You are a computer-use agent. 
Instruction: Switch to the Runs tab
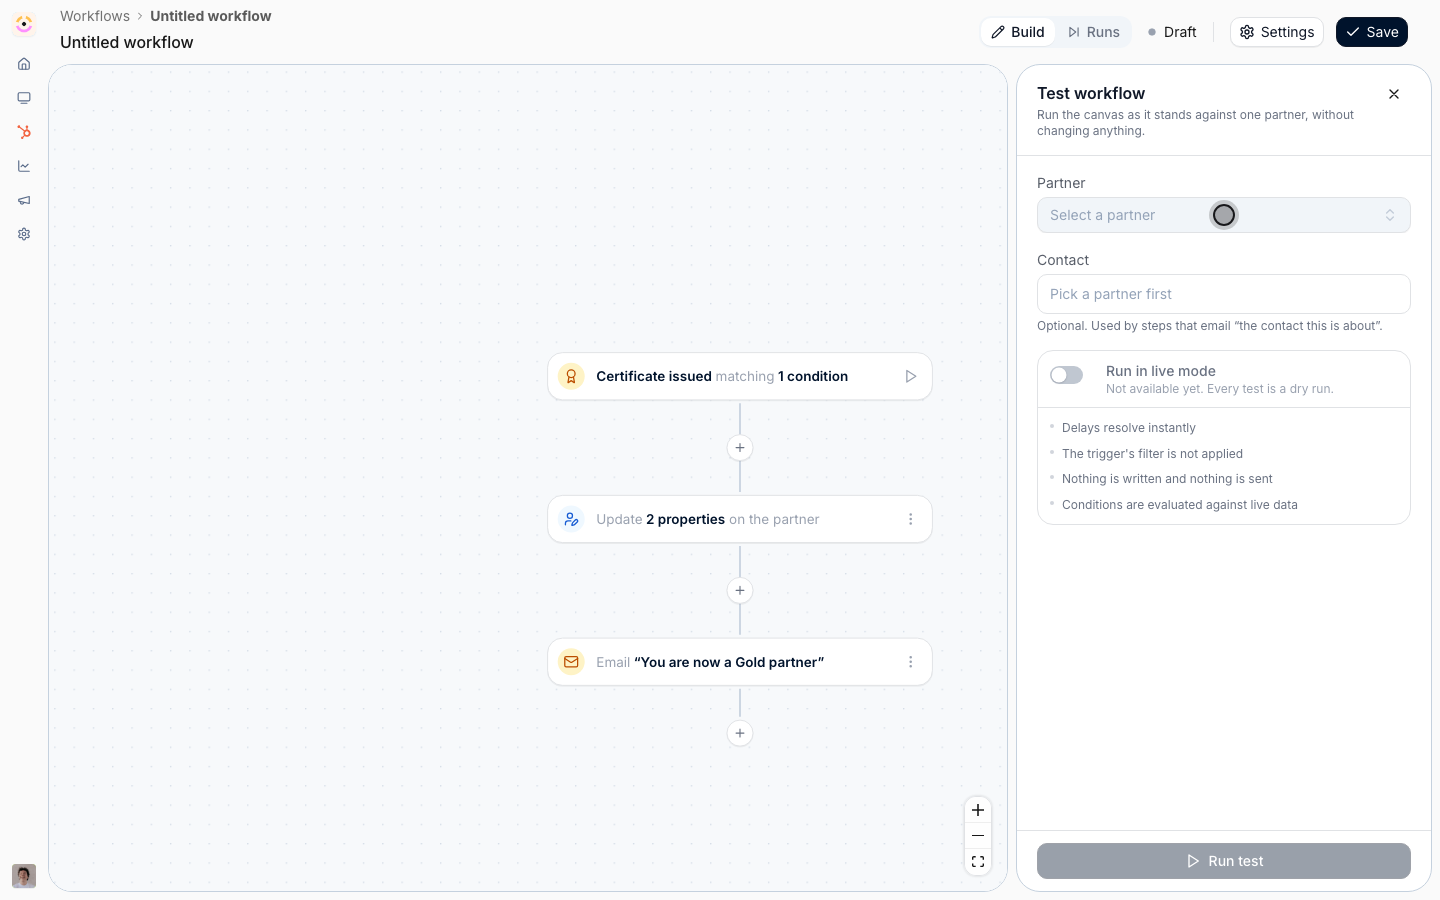pyautogui.click(x=1093, y=32)
